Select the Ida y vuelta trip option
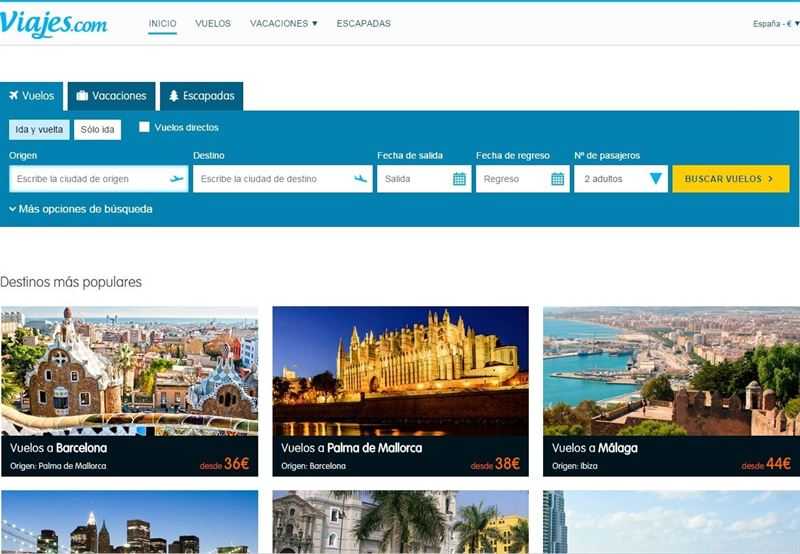 point(39,129)
